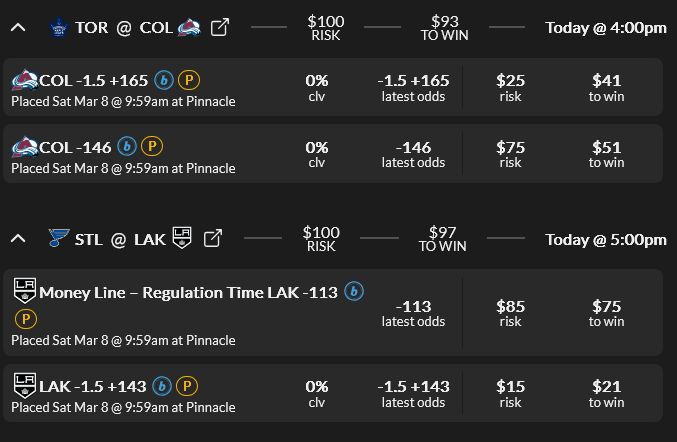Select the COL -146 moneyline bet row
Image resolution: width=677 pixels, height=442 pixels.
pos(240,153)
